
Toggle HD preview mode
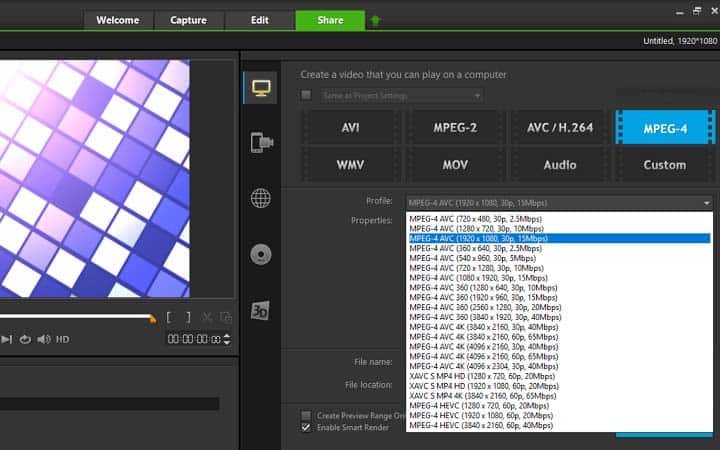[62, 340]
